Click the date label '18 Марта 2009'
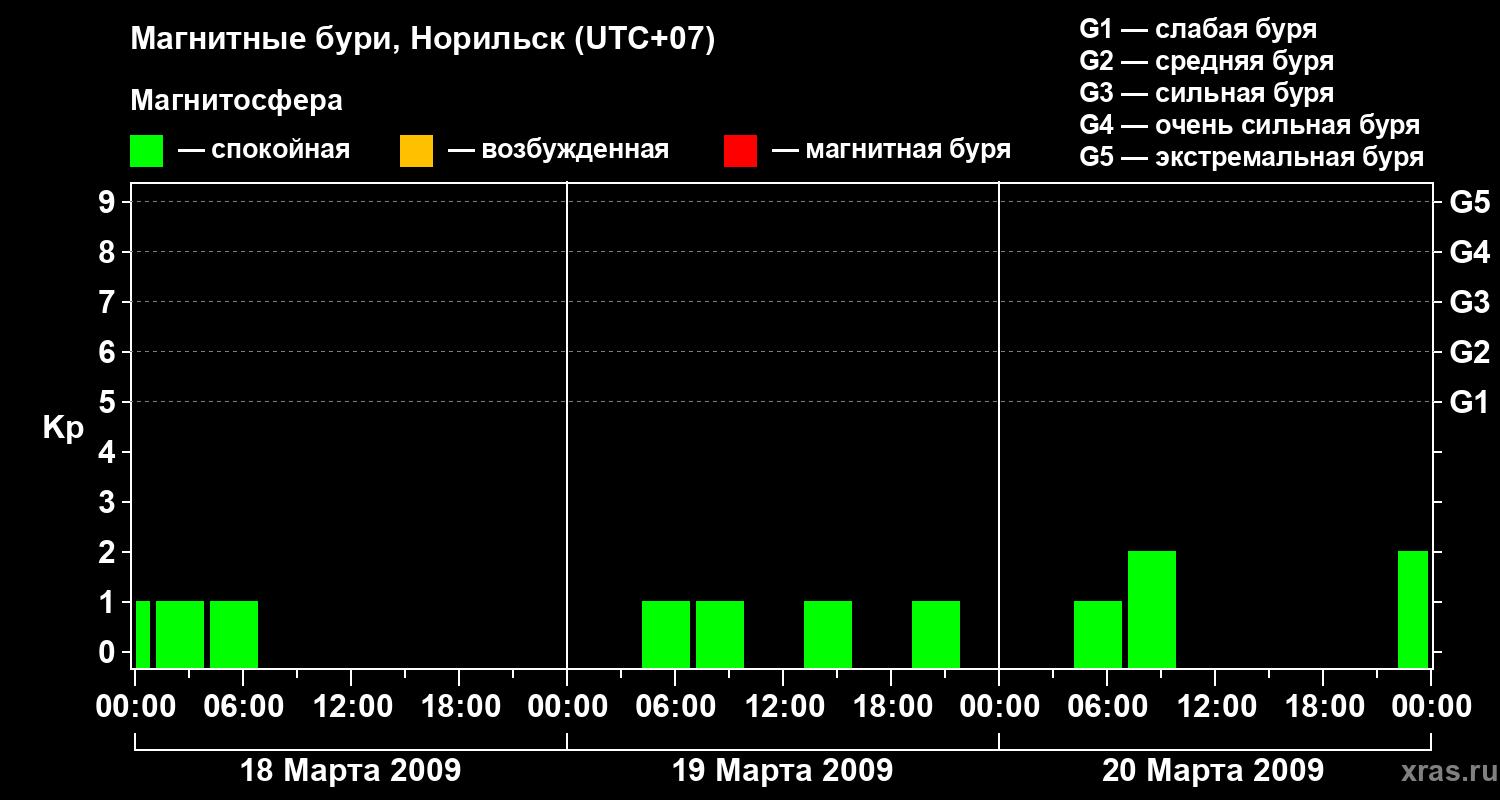This screenshot has height=800, width=1500. pyautogui.click(x=350, y=771)
